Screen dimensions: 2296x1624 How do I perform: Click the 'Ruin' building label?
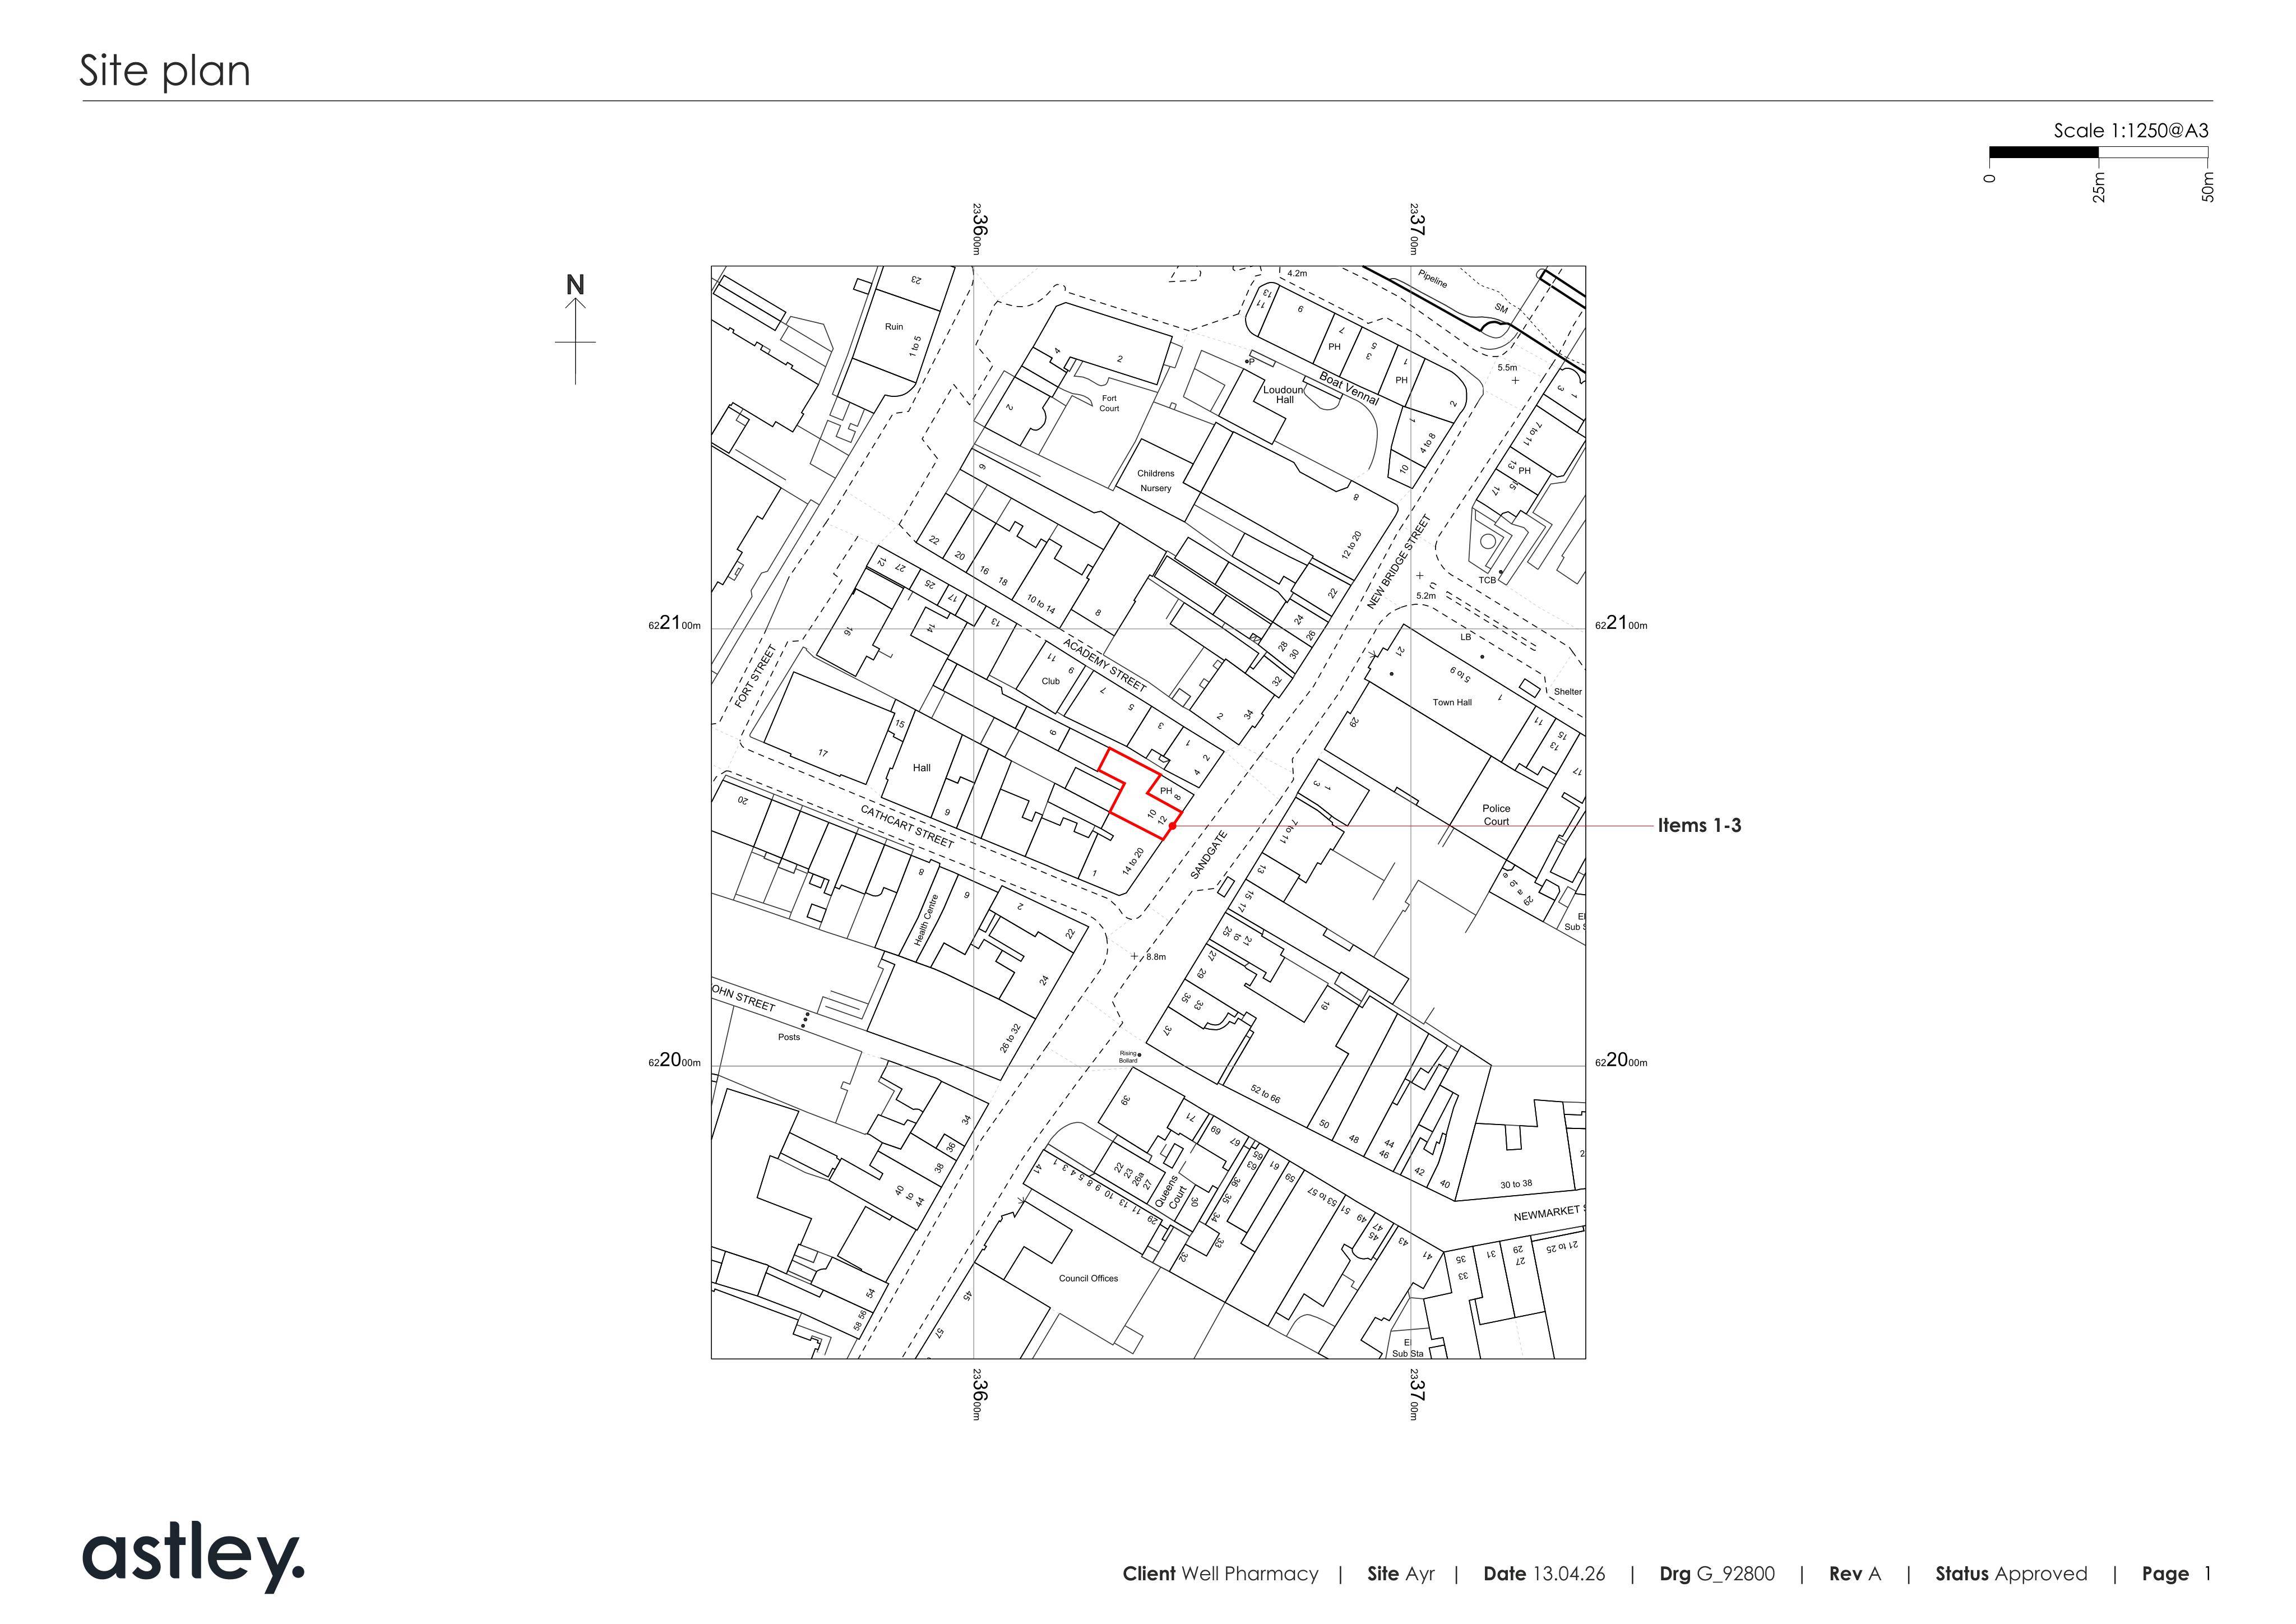coord(894,327)
